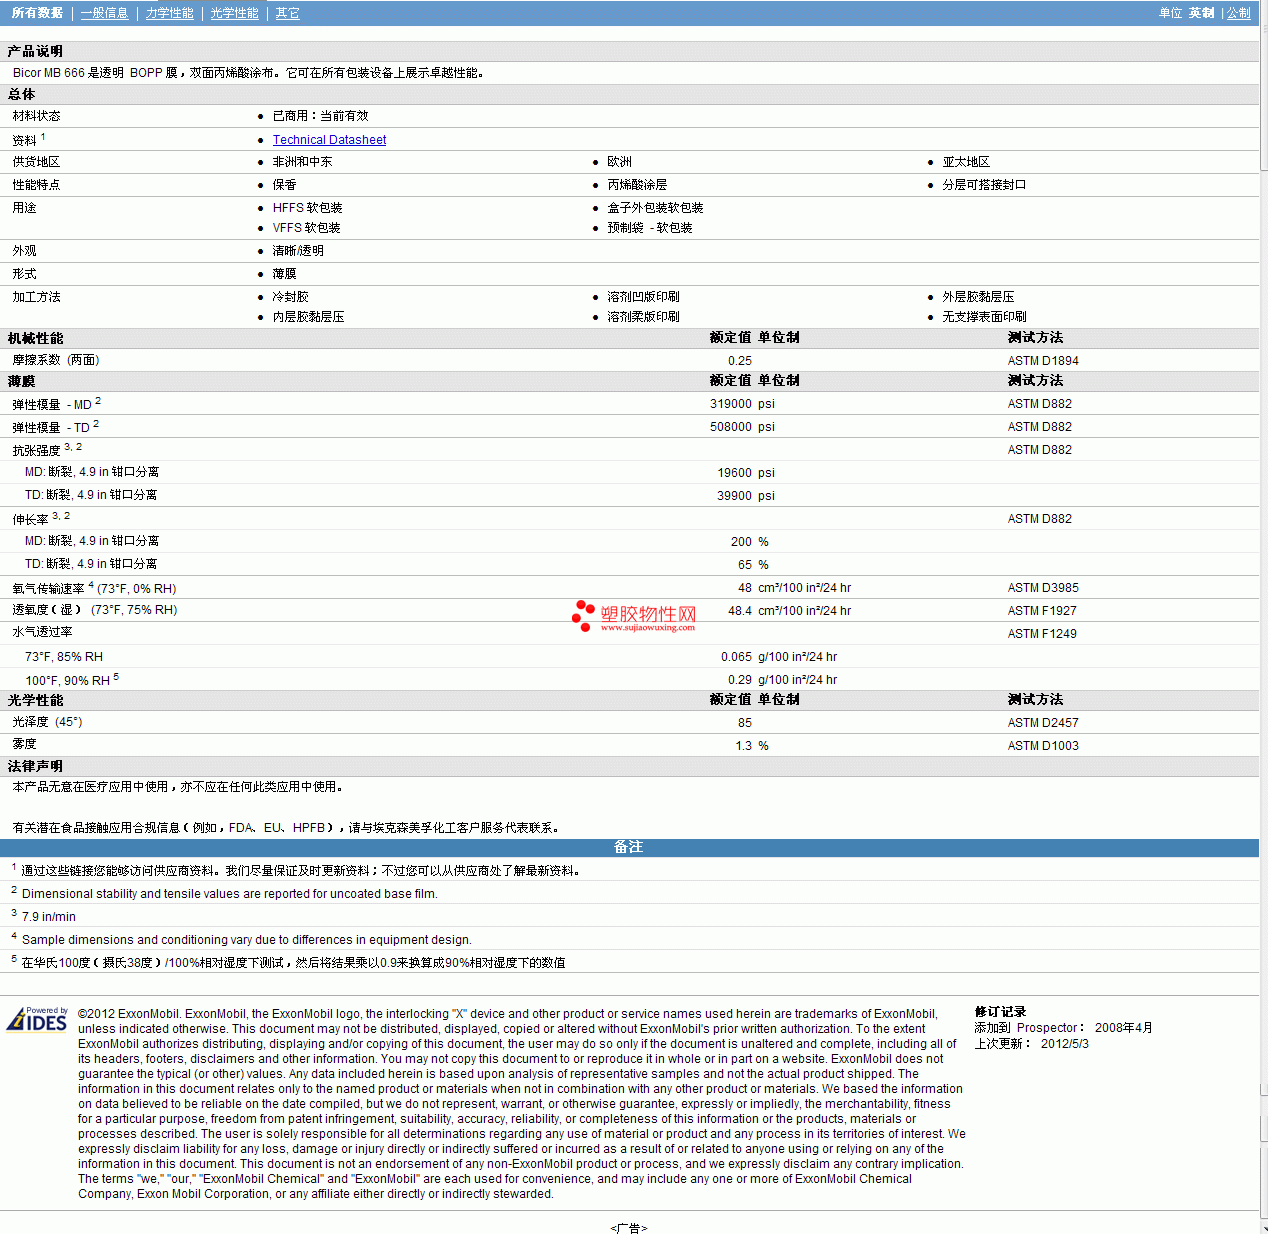The image size is (1268, 1234).
Task: Click the 欧洲 region entry
Action: click(619, 162)
